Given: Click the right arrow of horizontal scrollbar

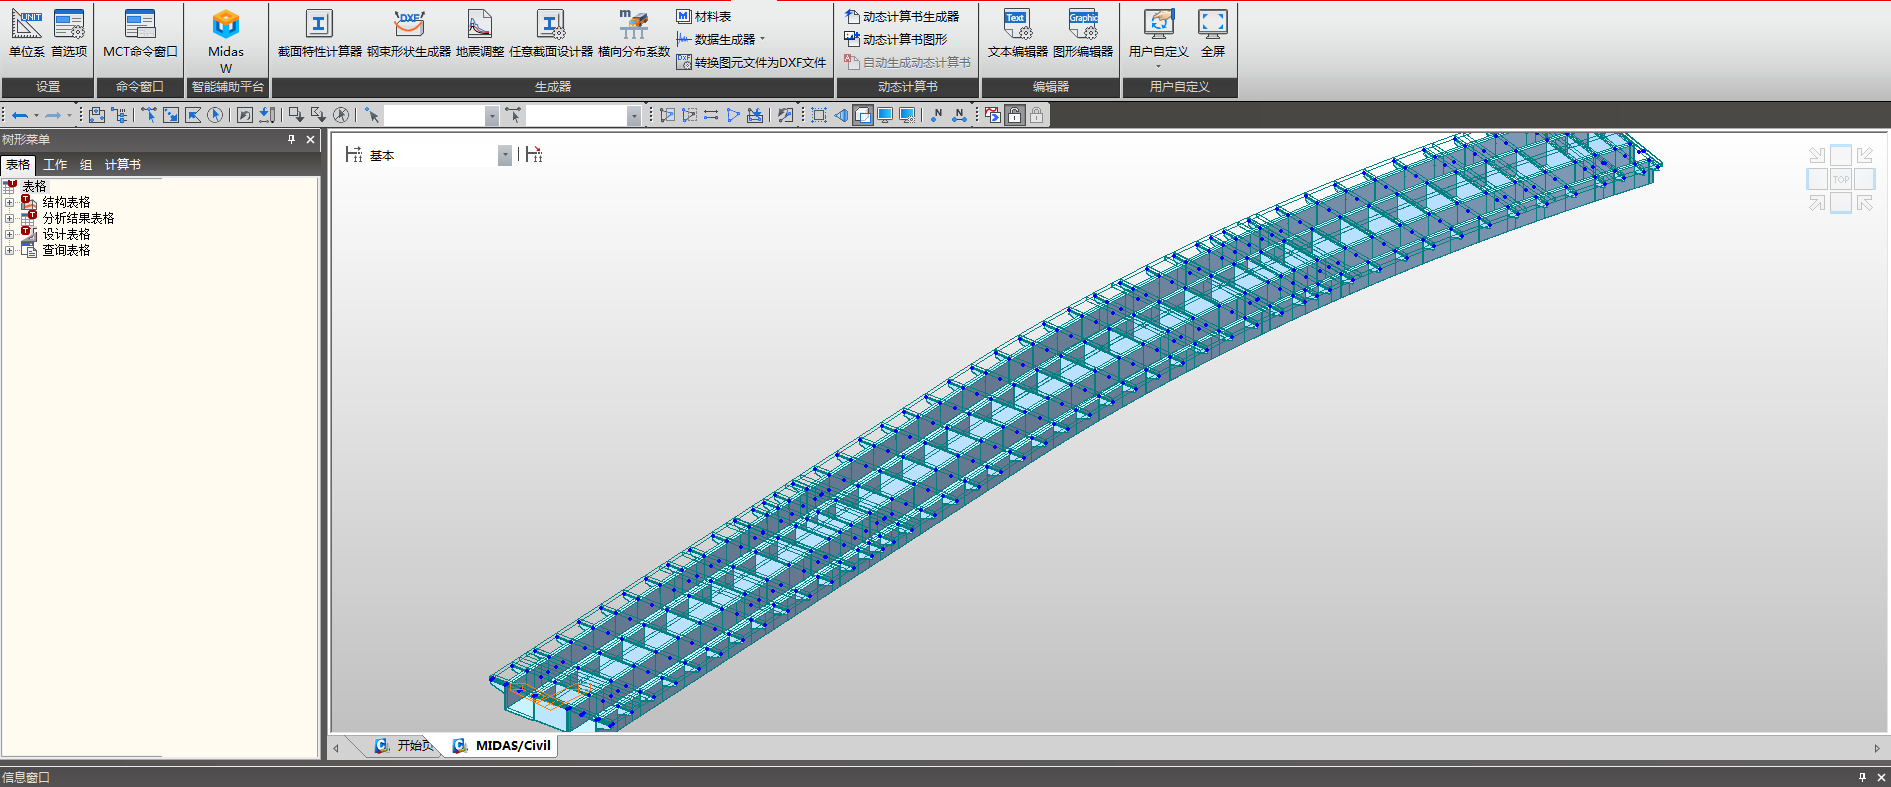Looking at the screenshot, I should pyautogui.click(x=1877, y=748).
